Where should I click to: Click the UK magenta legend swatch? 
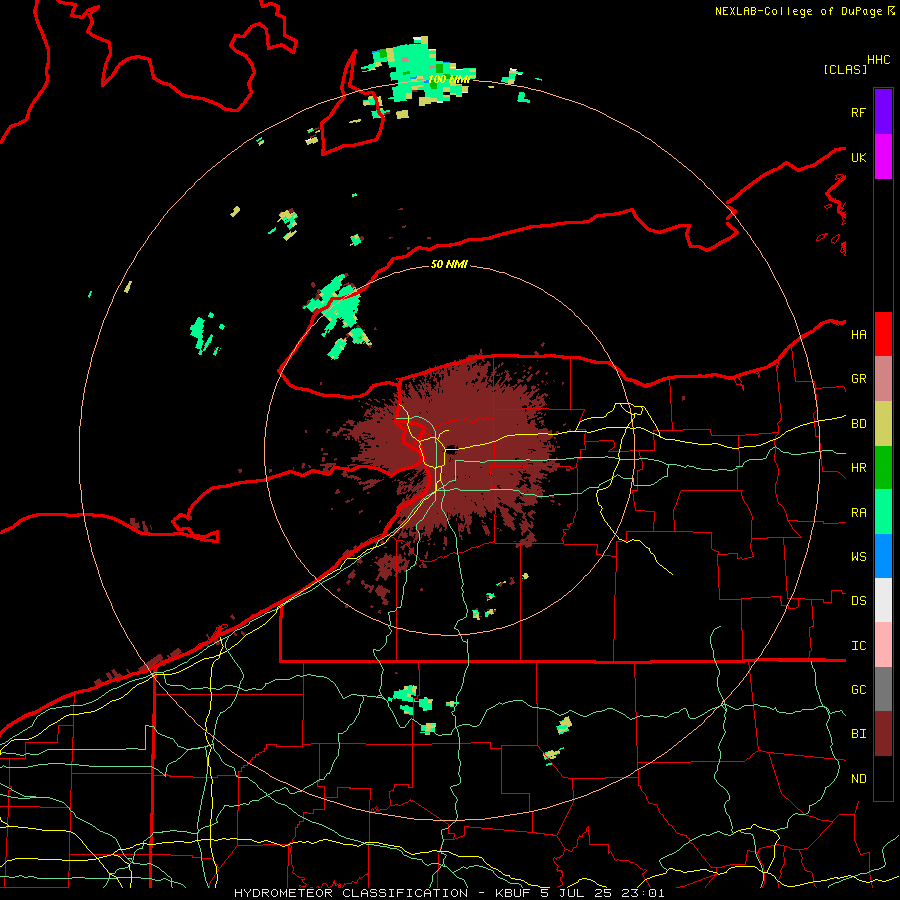click(x=883, y=157)
